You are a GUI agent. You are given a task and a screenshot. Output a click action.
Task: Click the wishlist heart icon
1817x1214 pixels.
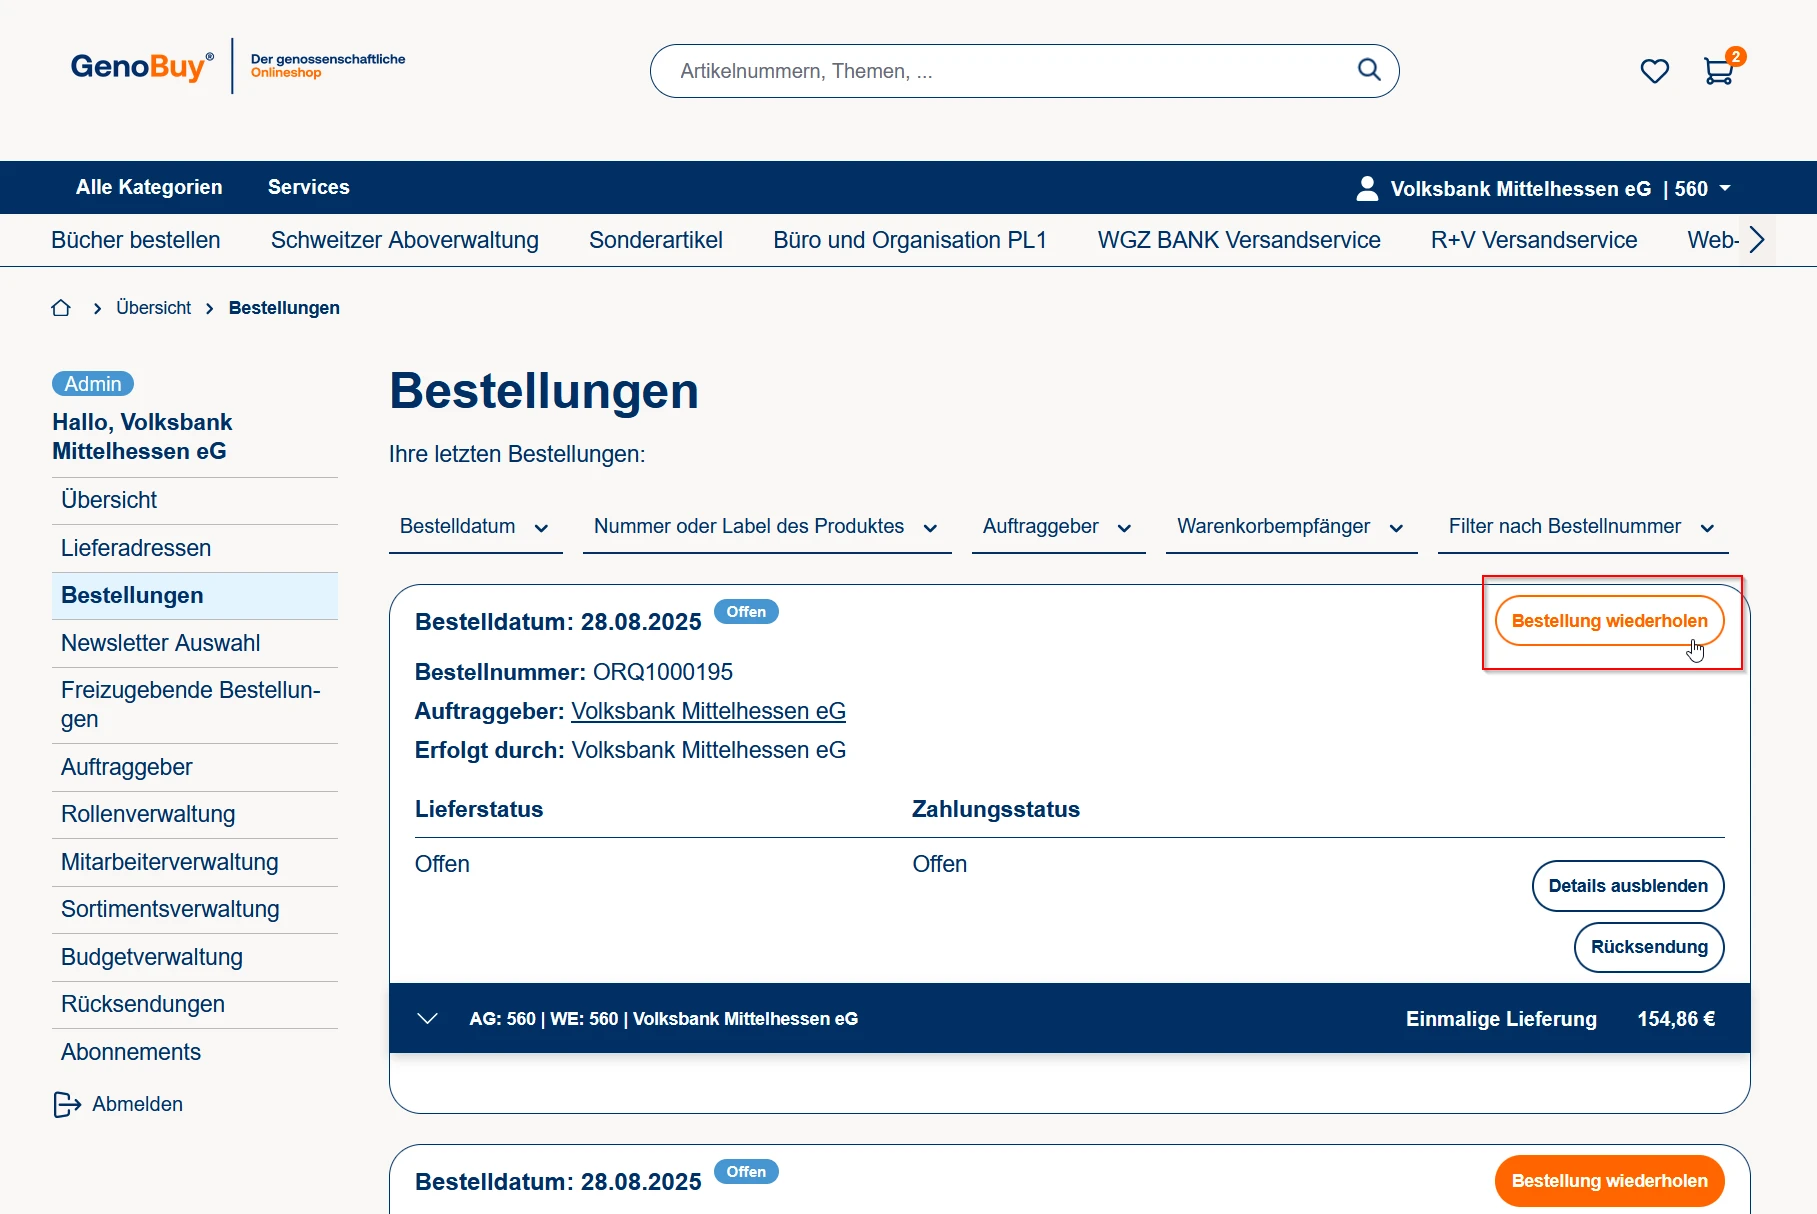tap(1654, 71)
